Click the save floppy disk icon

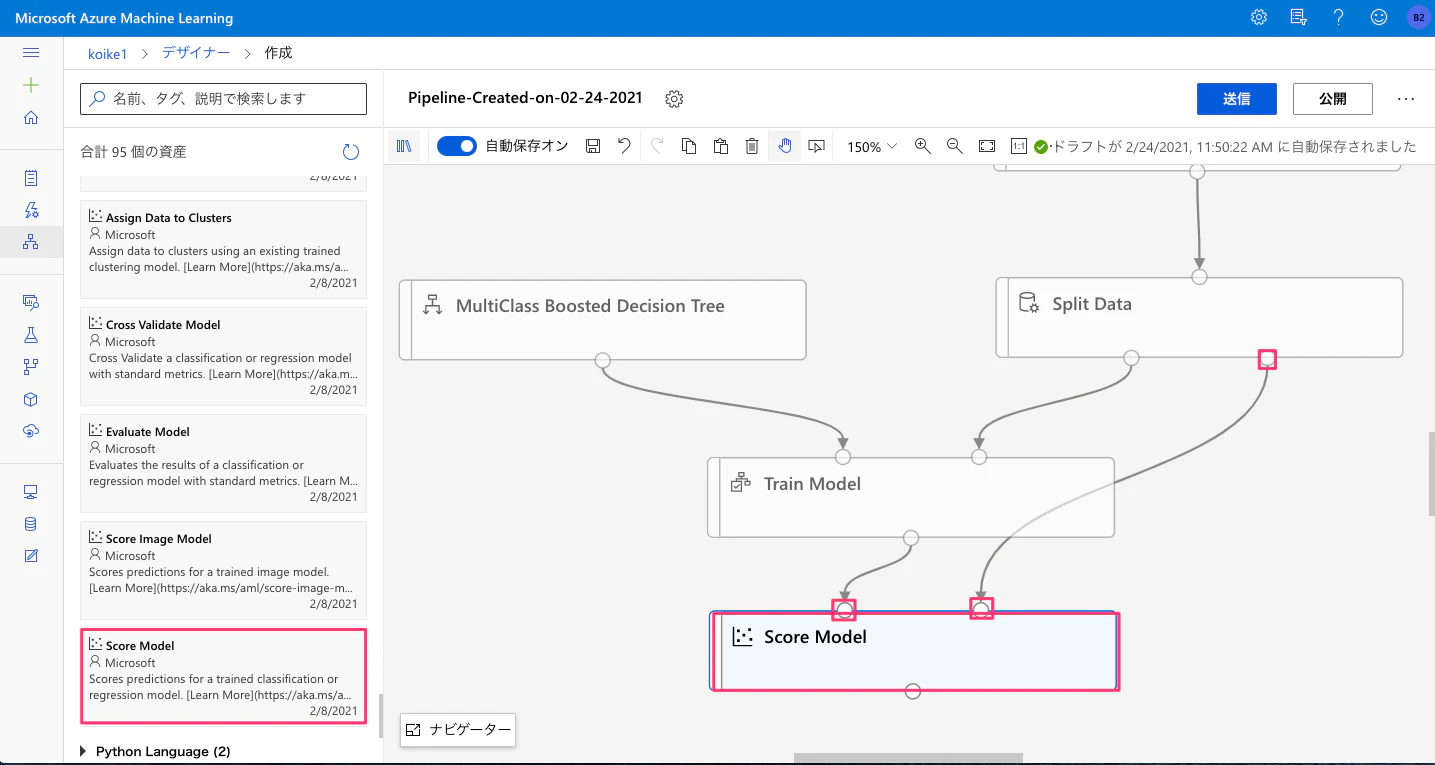coord(593,147)
